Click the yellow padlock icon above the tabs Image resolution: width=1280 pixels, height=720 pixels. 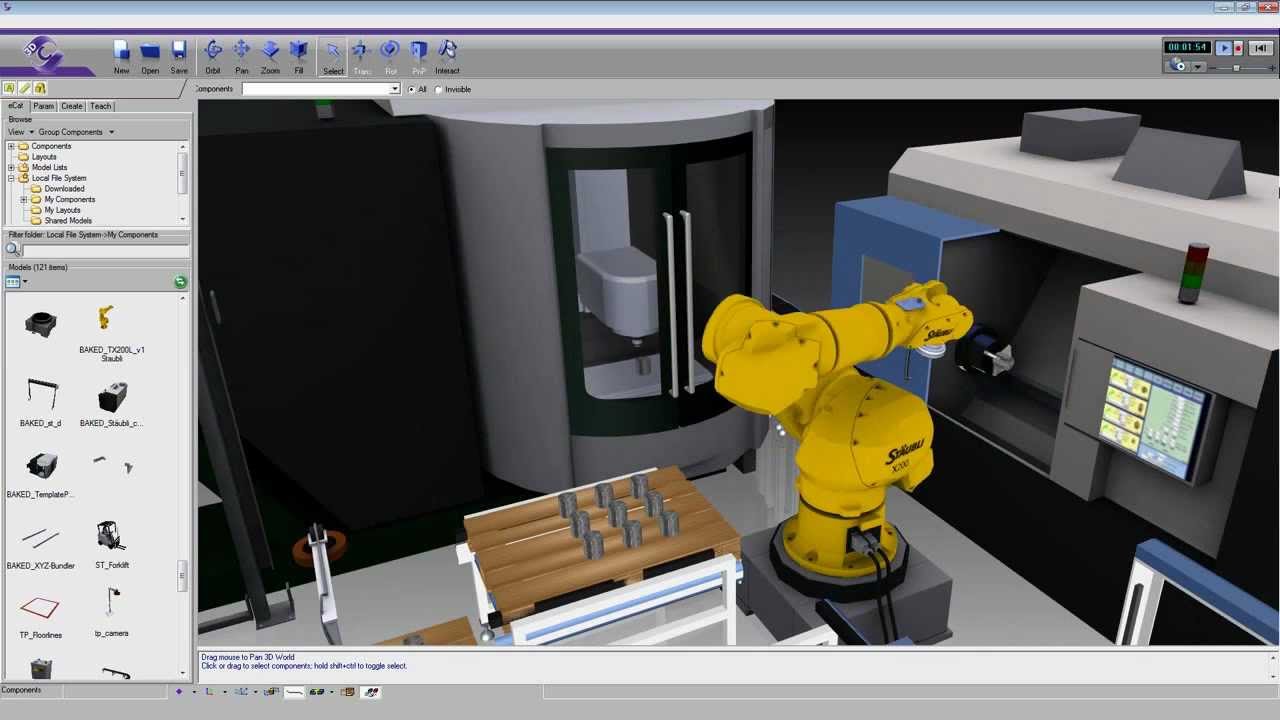tap(40, 88)
